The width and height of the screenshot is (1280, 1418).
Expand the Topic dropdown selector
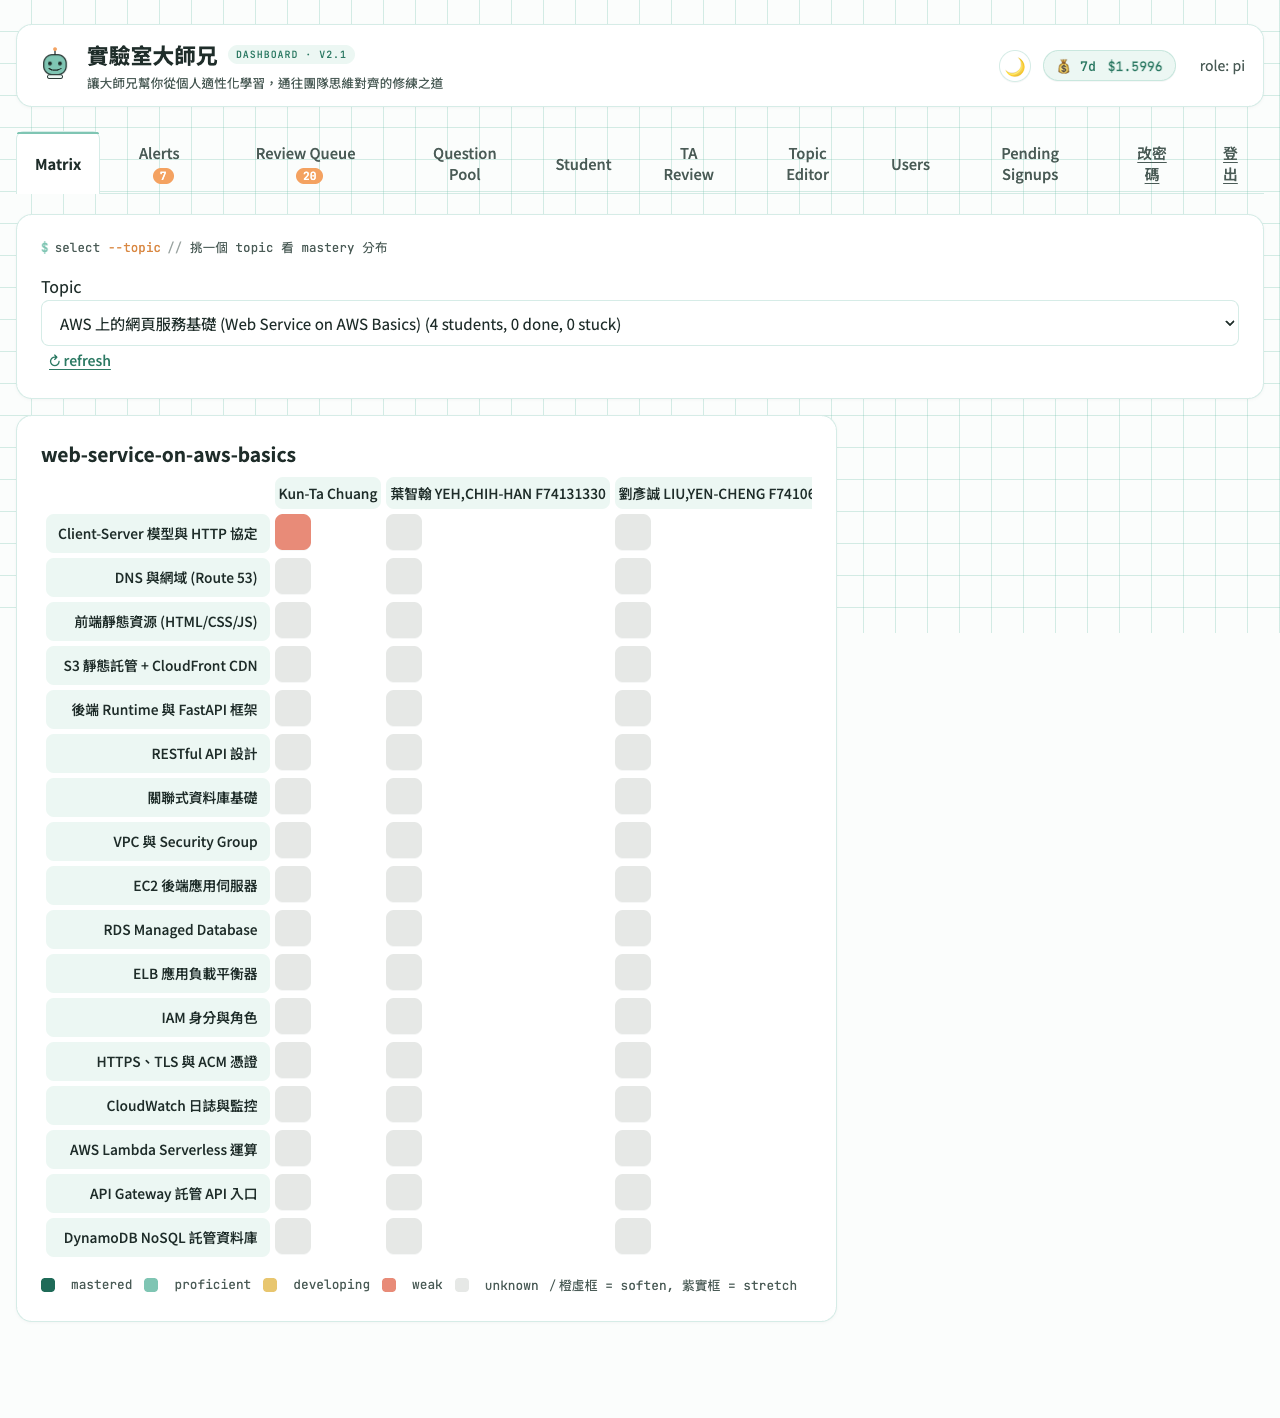point(640,323)
